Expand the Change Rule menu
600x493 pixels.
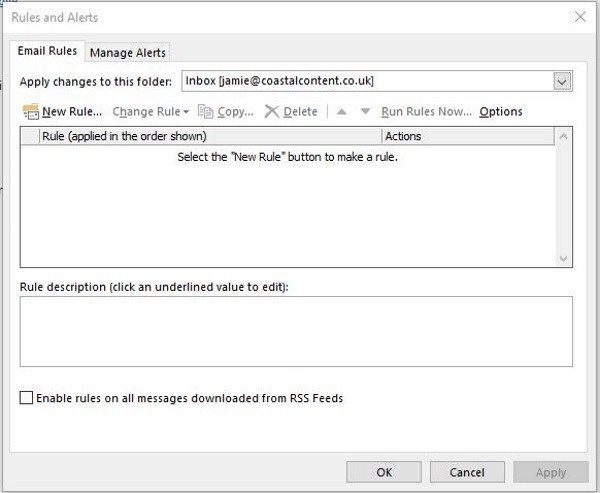pyautogui.click(x=150, y=111)
